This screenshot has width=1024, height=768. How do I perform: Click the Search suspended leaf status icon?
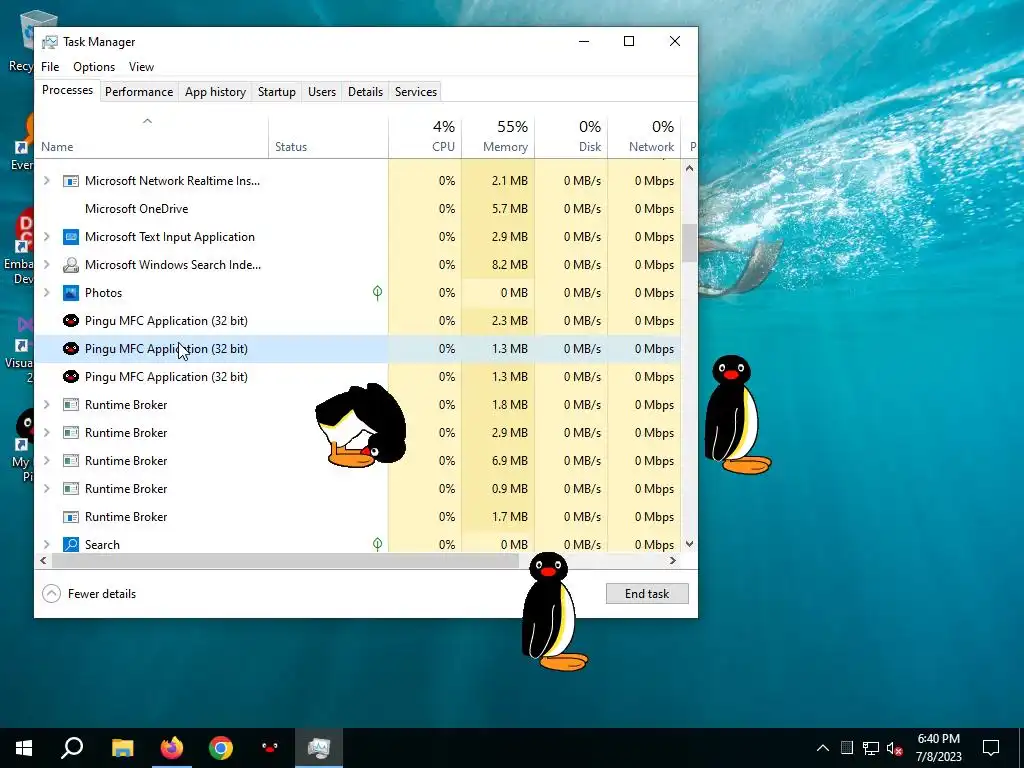tap(377, 544)
